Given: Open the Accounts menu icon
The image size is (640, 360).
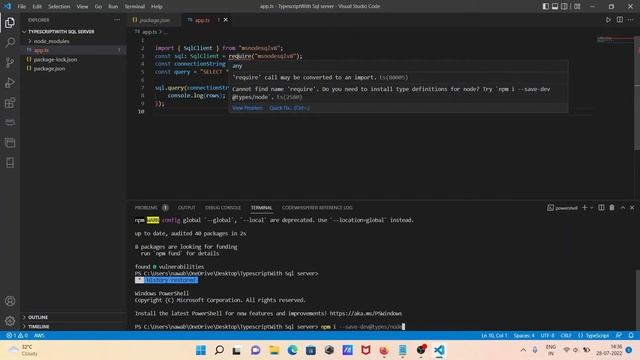Looking at the screenshot, I should (x=10, y=301).
